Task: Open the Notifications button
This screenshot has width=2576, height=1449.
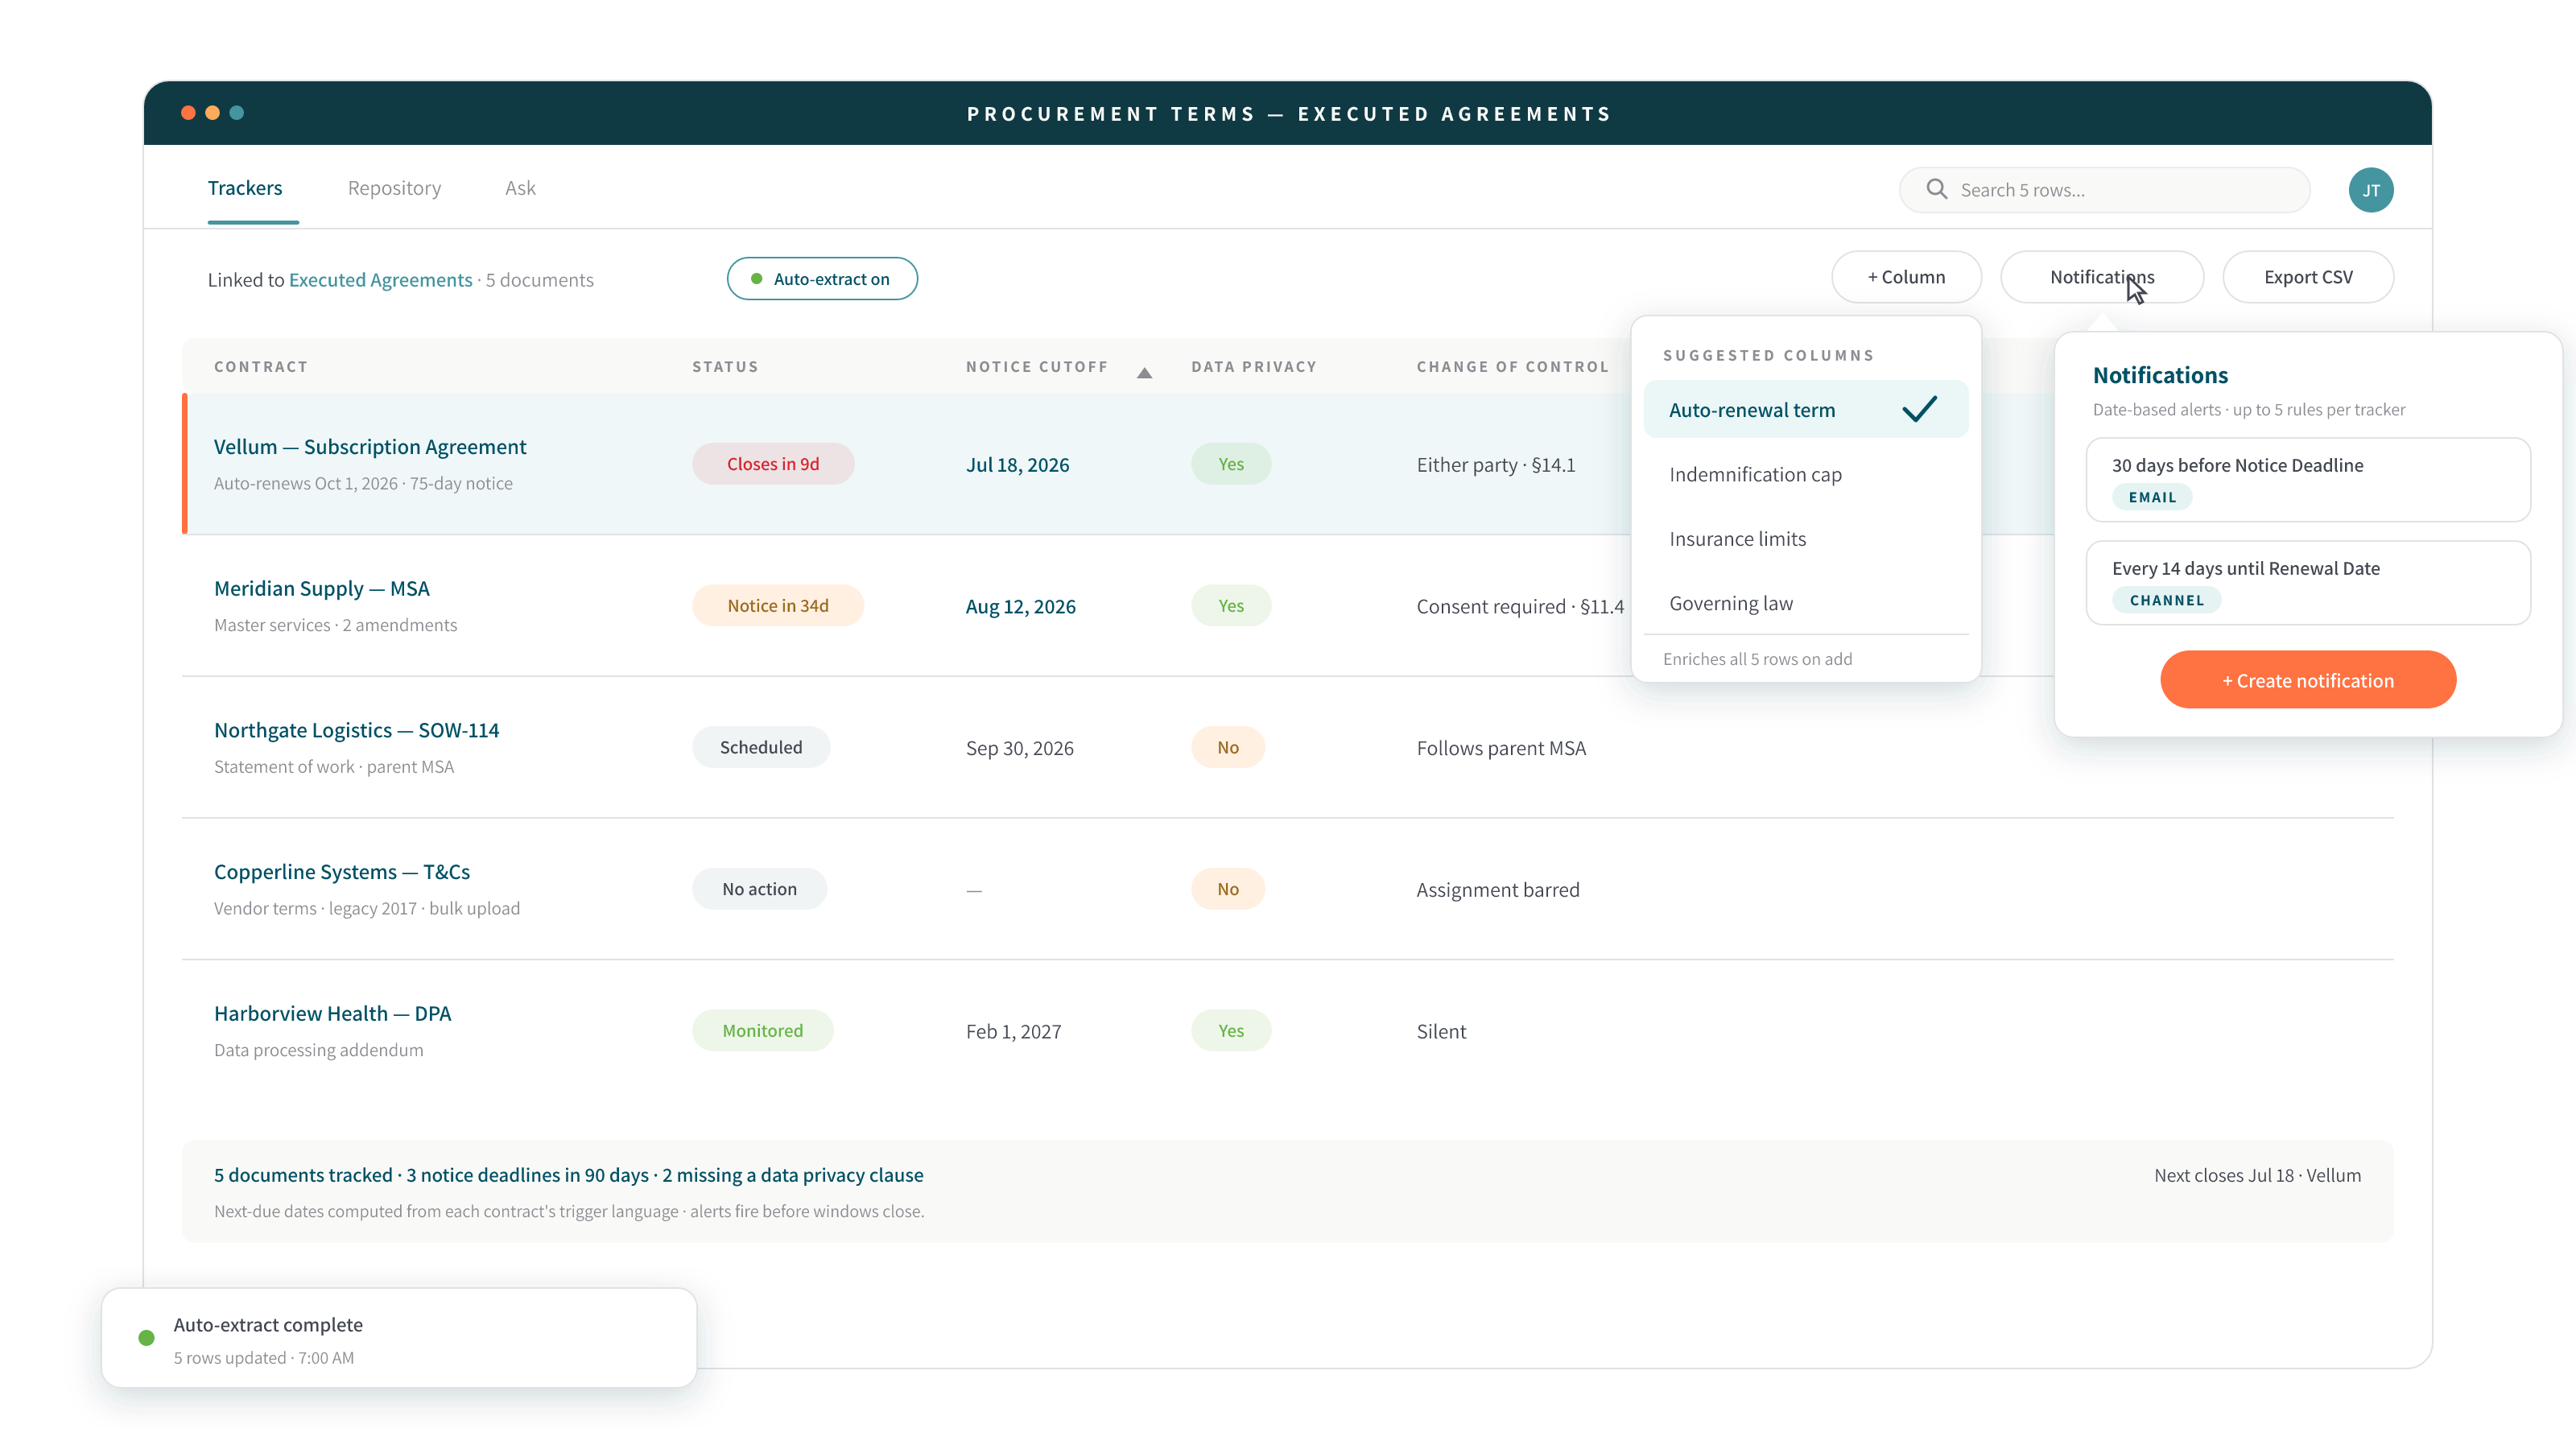Action: click(x=2101, y=277)
